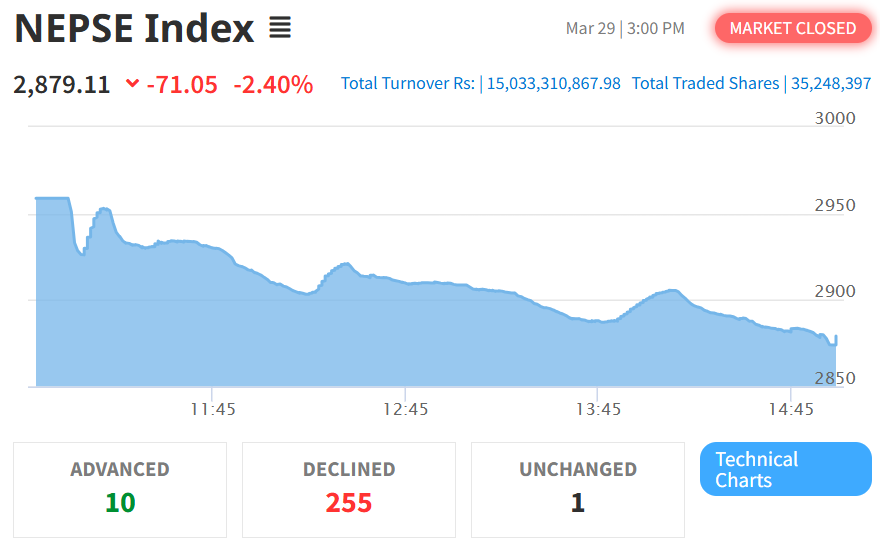Viewport: 880px width, 544px height.
Task: Click the 13:45 time axis label
Action: click(x=597, y=409)
